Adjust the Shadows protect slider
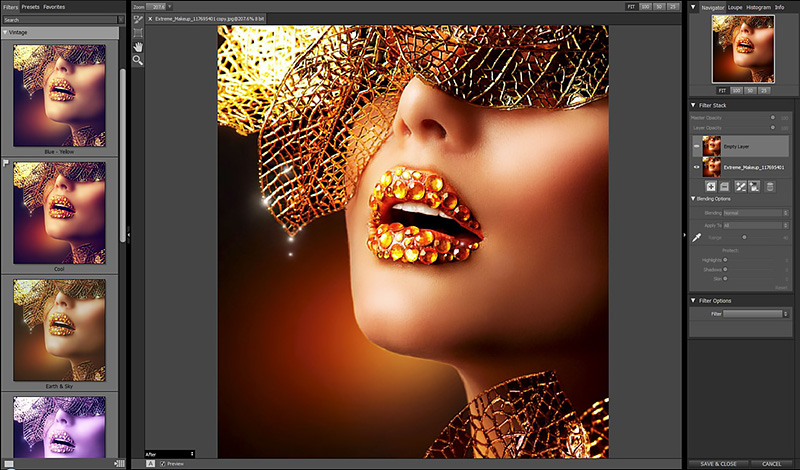800x470 pixels. [725, 269]
